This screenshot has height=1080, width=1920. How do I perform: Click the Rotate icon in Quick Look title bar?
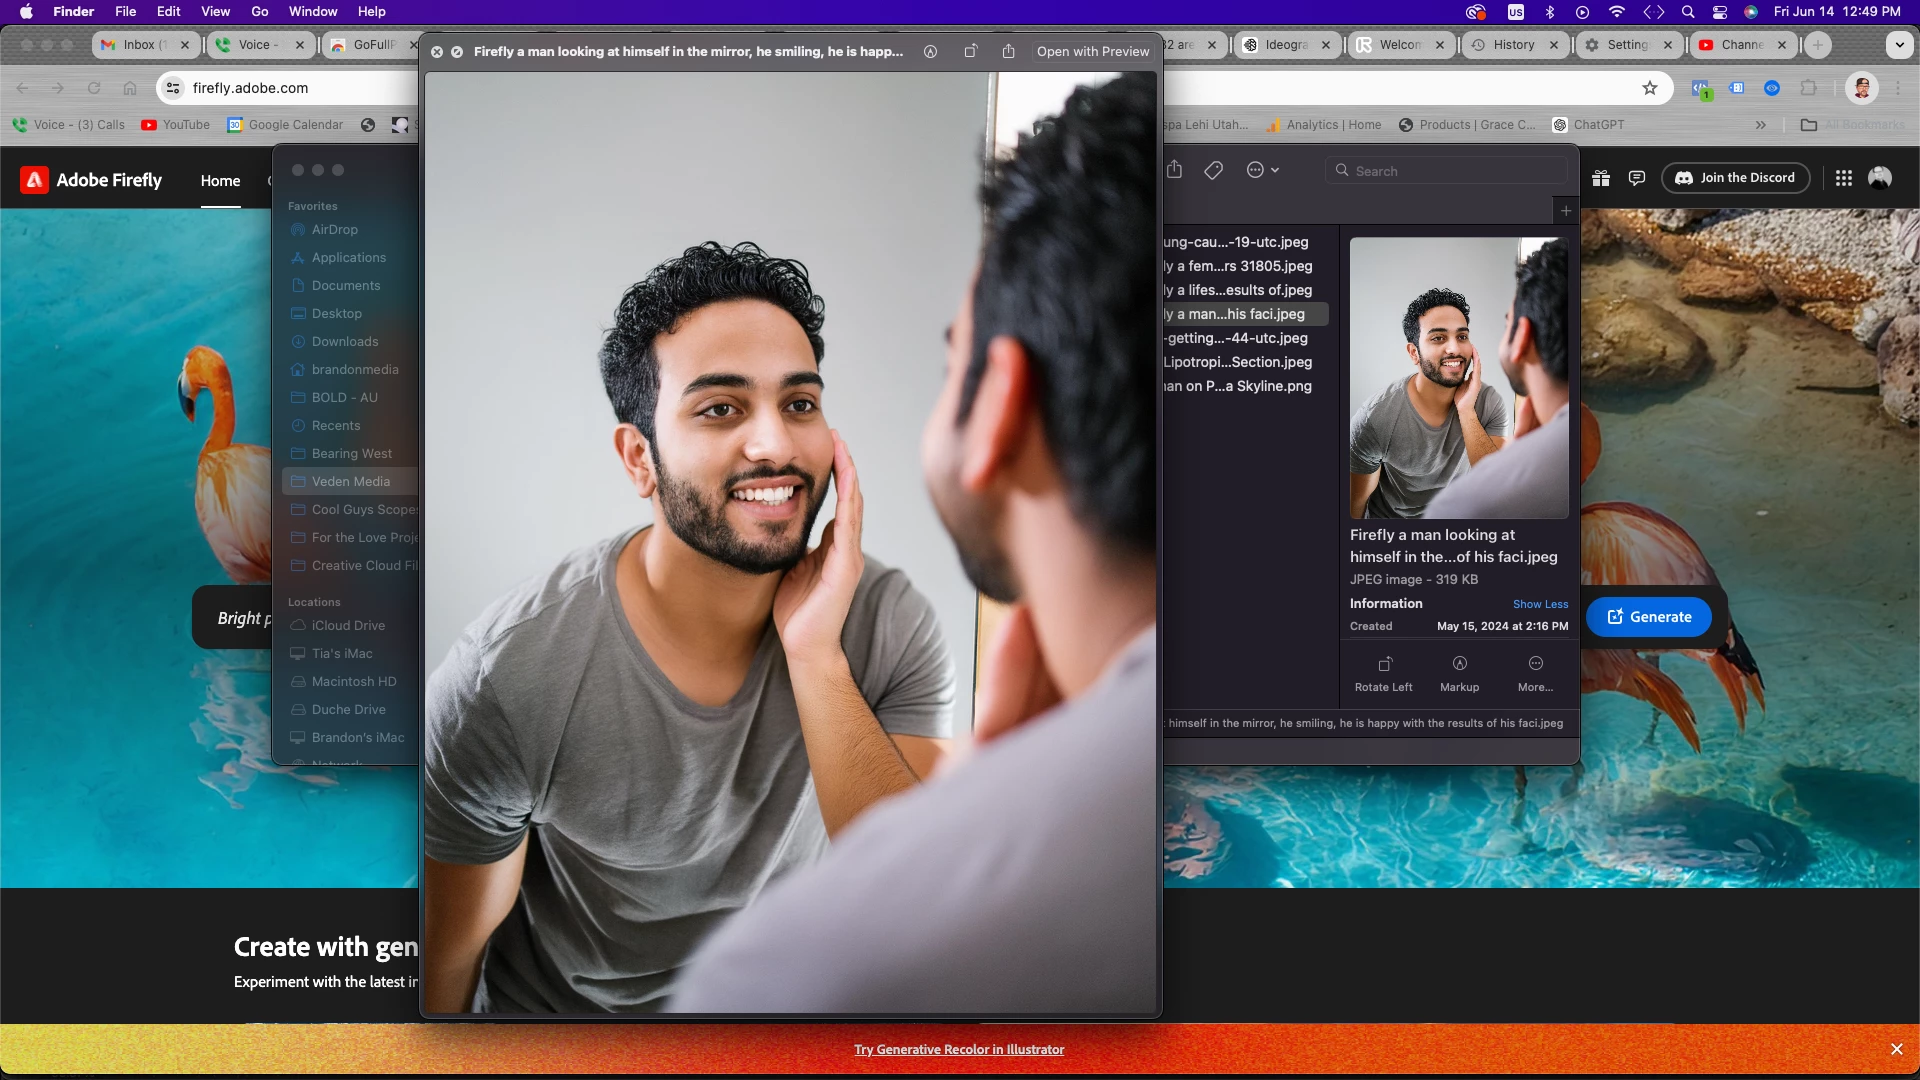click(970, 51)
